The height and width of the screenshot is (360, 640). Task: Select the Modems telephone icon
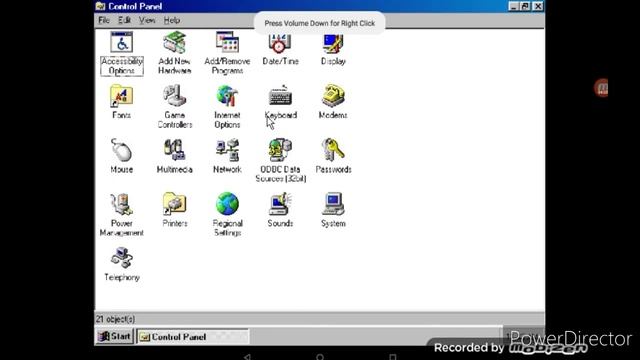click(333, 96)
